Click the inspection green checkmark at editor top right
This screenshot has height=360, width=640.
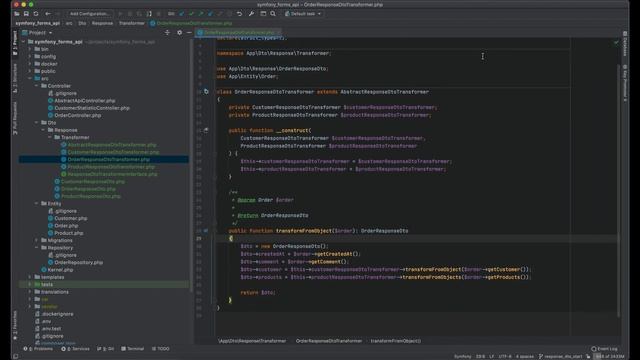616,42
